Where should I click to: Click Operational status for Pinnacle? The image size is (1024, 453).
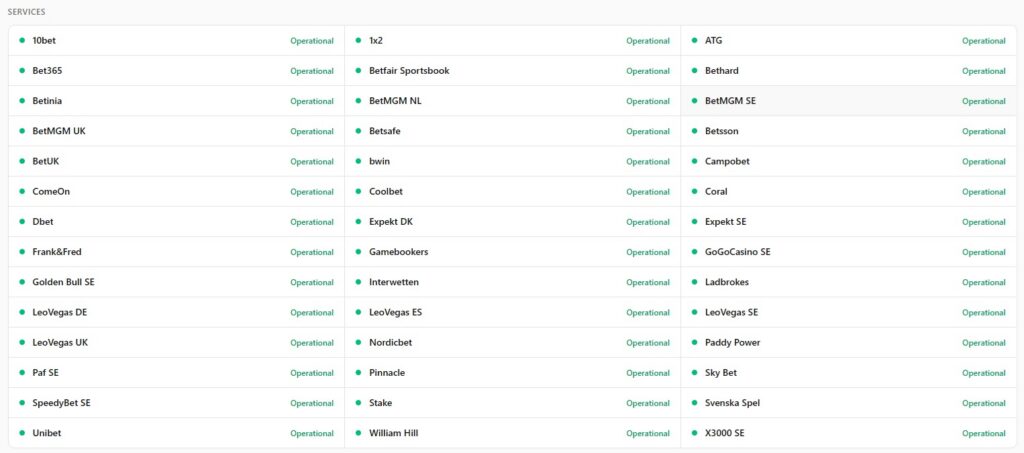point(648,373)
